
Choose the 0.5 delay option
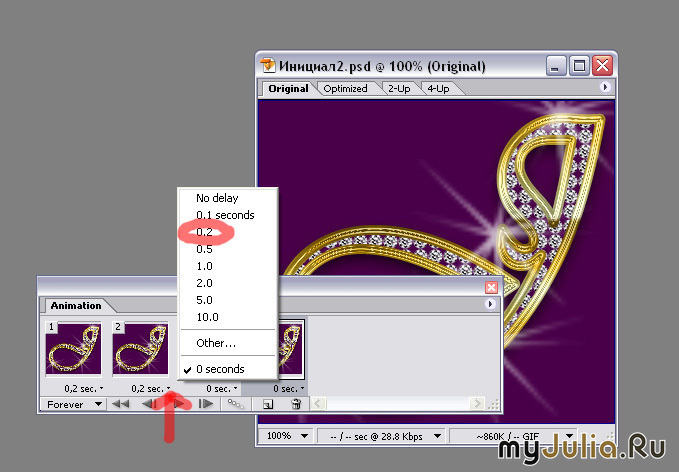[x=228, y=249]
